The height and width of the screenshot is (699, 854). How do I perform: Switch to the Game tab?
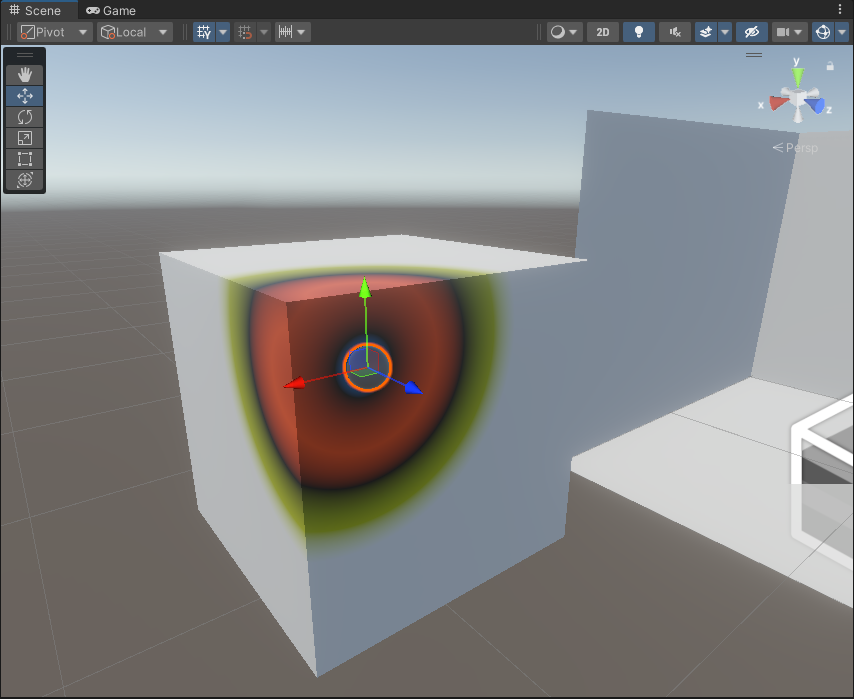click(x=111, y=10)
